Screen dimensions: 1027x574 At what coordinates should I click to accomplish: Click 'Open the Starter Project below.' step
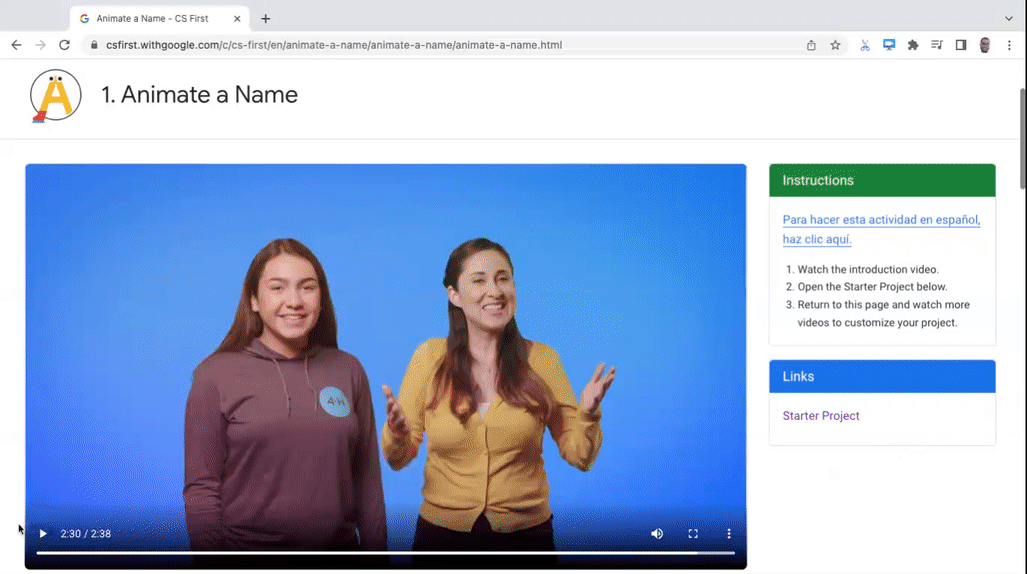click(x=872, y=287)
